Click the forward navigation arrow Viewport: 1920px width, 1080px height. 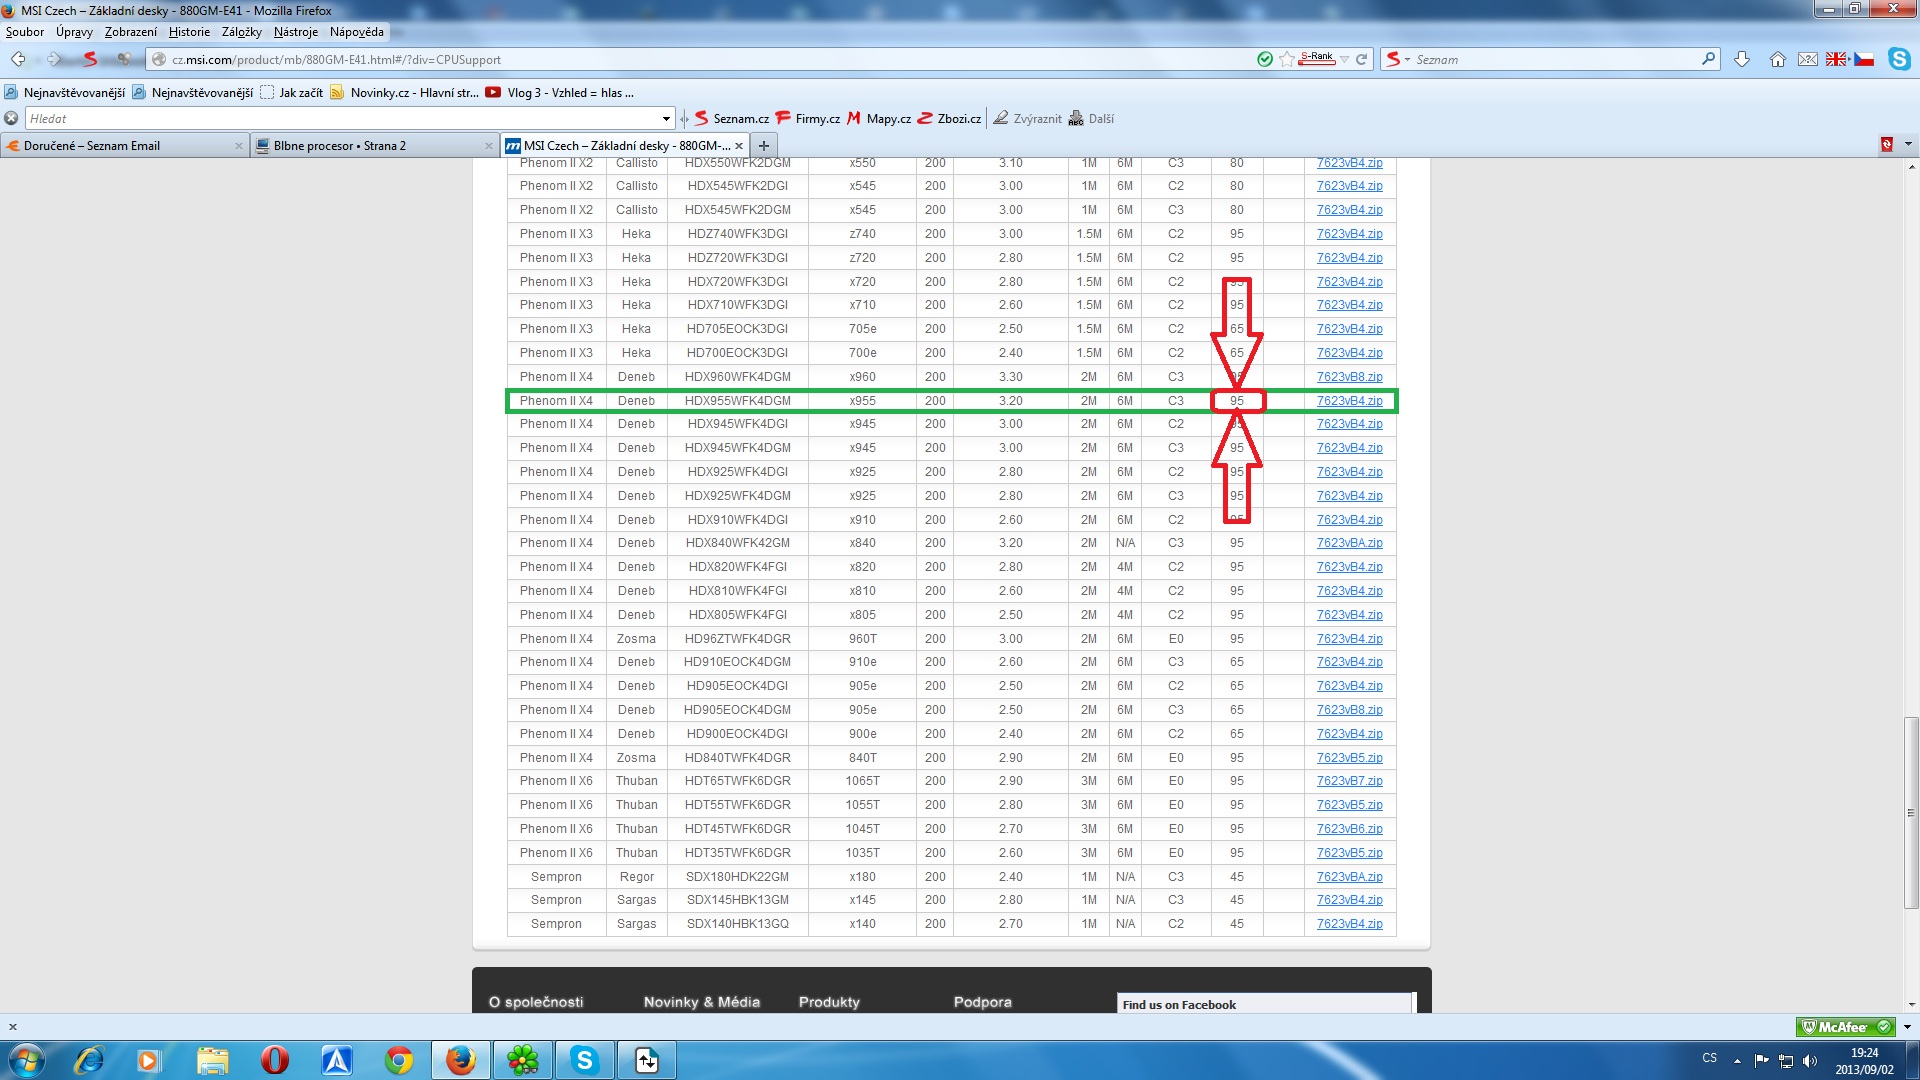click(54, 59)
